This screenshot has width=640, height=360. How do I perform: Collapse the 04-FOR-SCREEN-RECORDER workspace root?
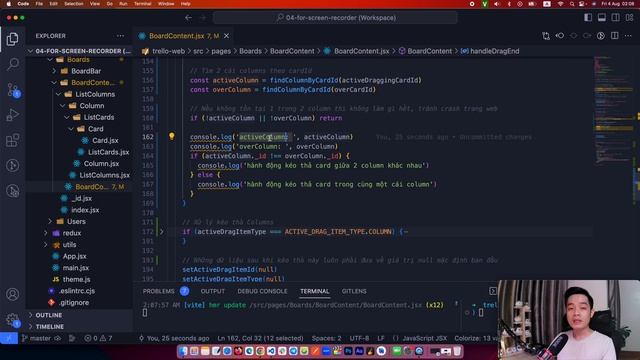coord(30,51)
